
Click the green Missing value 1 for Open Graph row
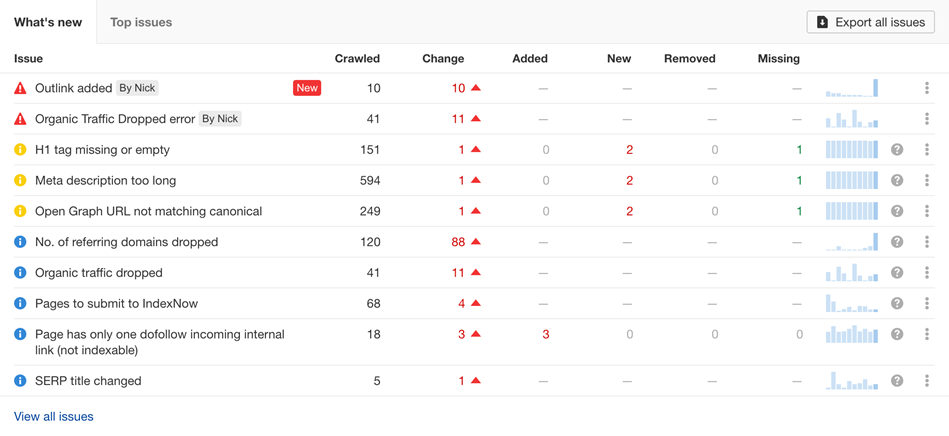click(799, 211)
